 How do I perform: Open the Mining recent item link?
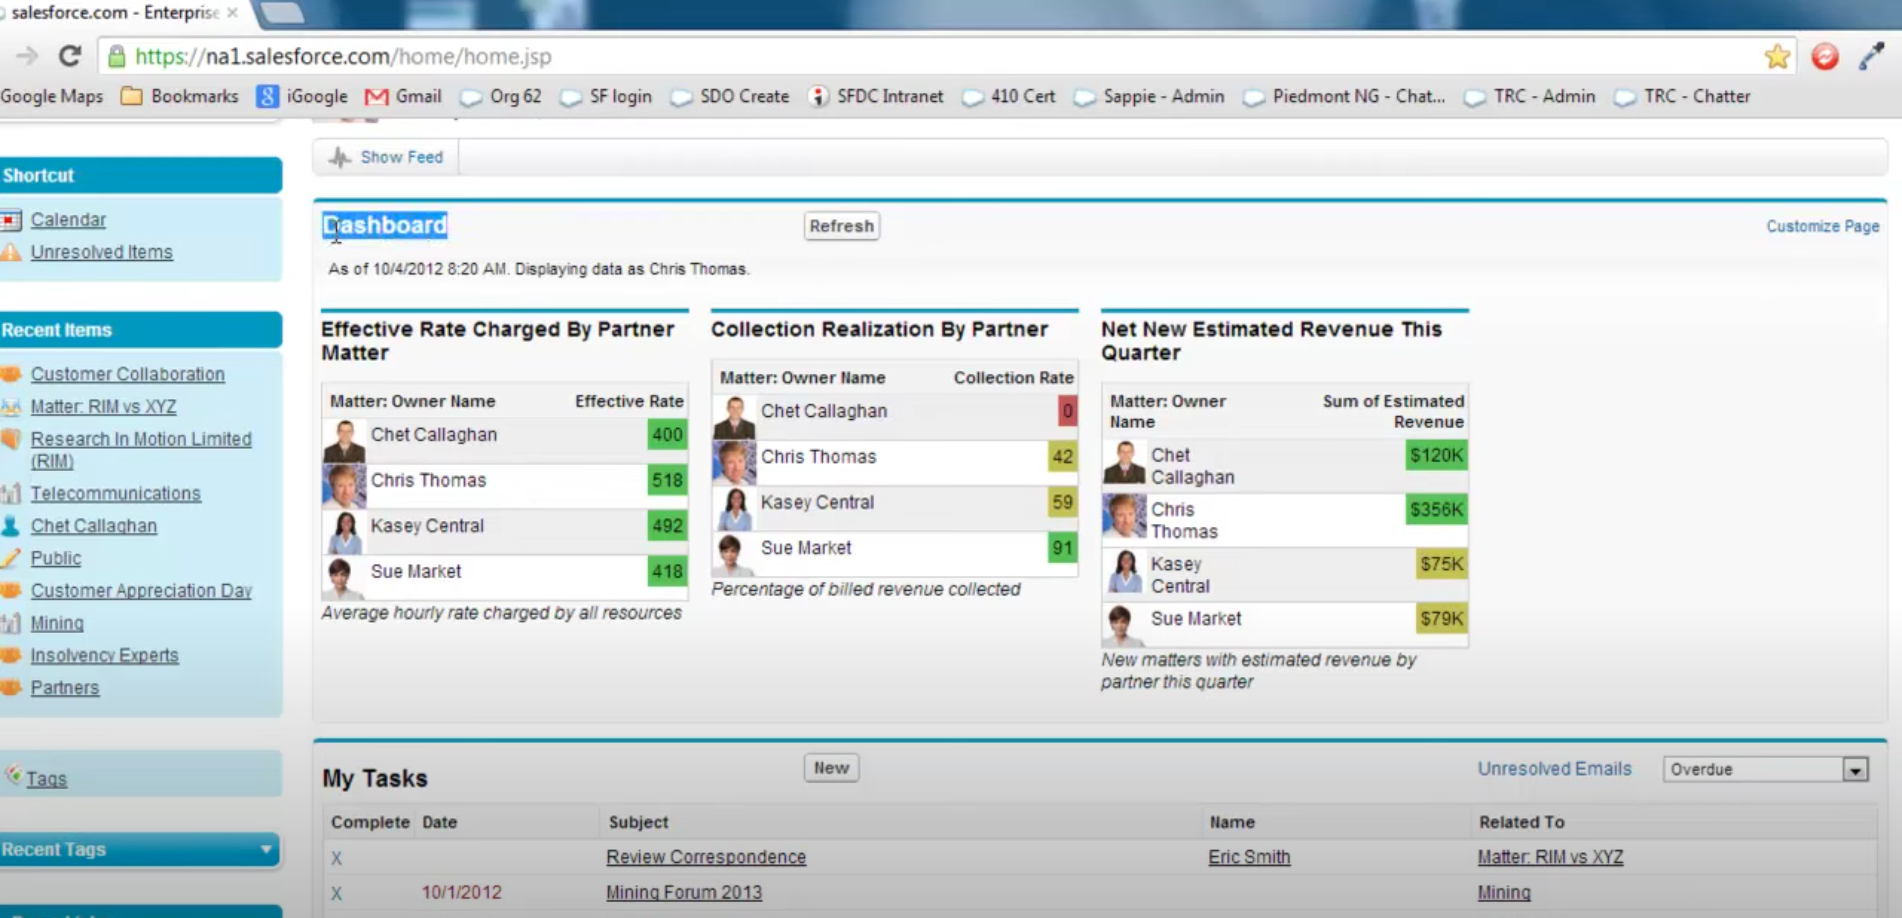coord(57,623)
